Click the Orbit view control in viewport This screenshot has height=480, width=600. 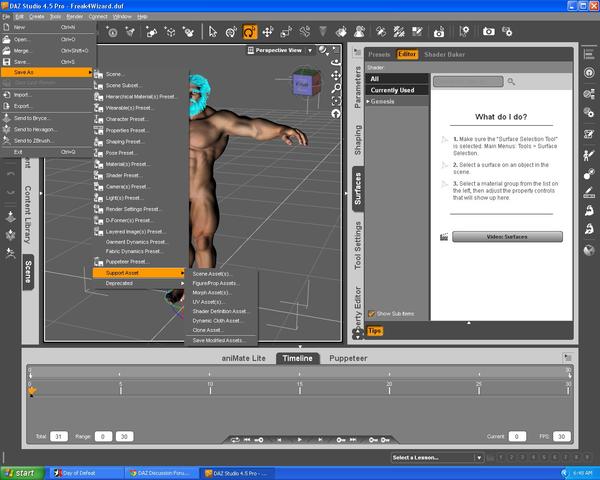(x=336, y=63)
